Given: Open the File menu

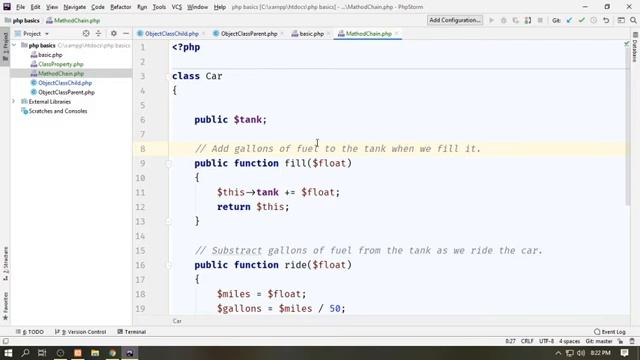Looking at the screenshot, I should [x=20, y=7].
